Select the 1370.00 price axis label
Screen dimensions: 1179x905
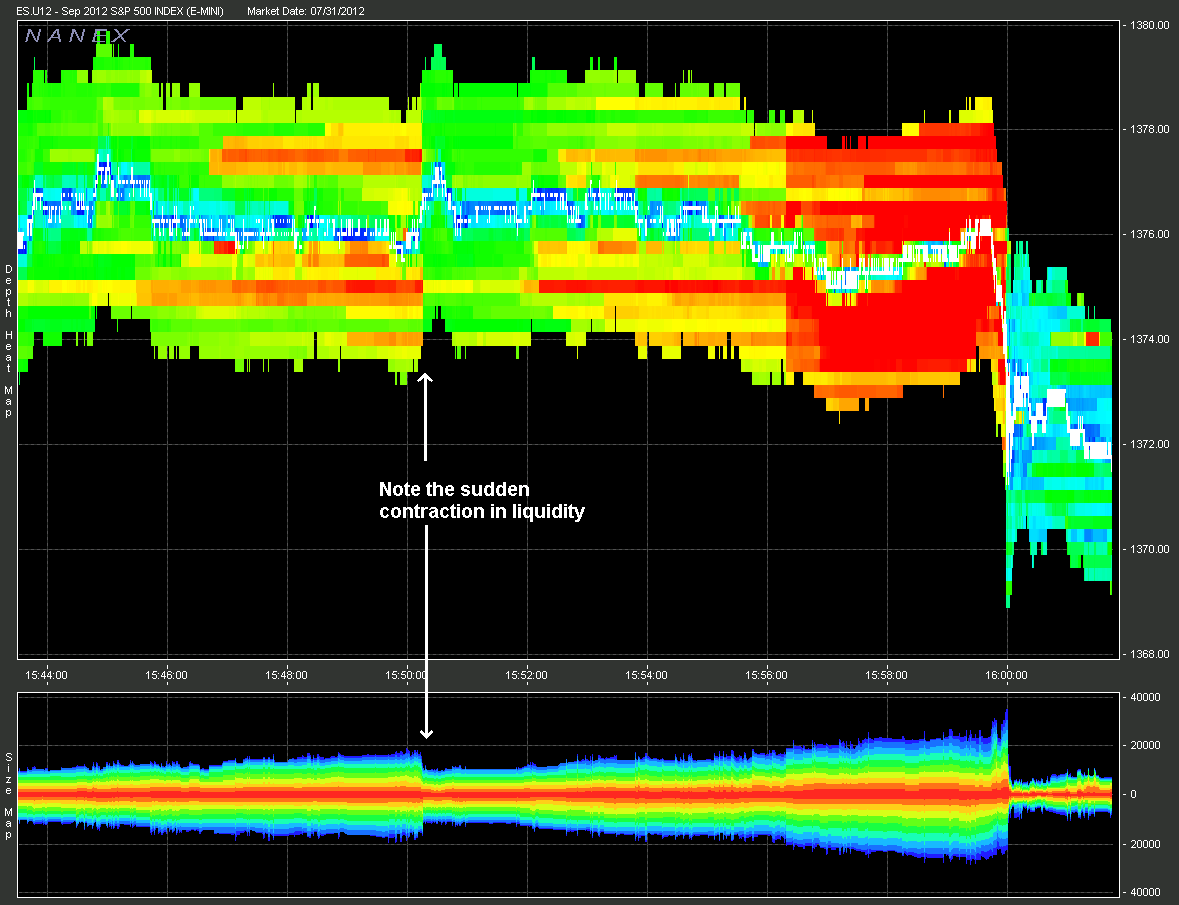pos(1149,549)
